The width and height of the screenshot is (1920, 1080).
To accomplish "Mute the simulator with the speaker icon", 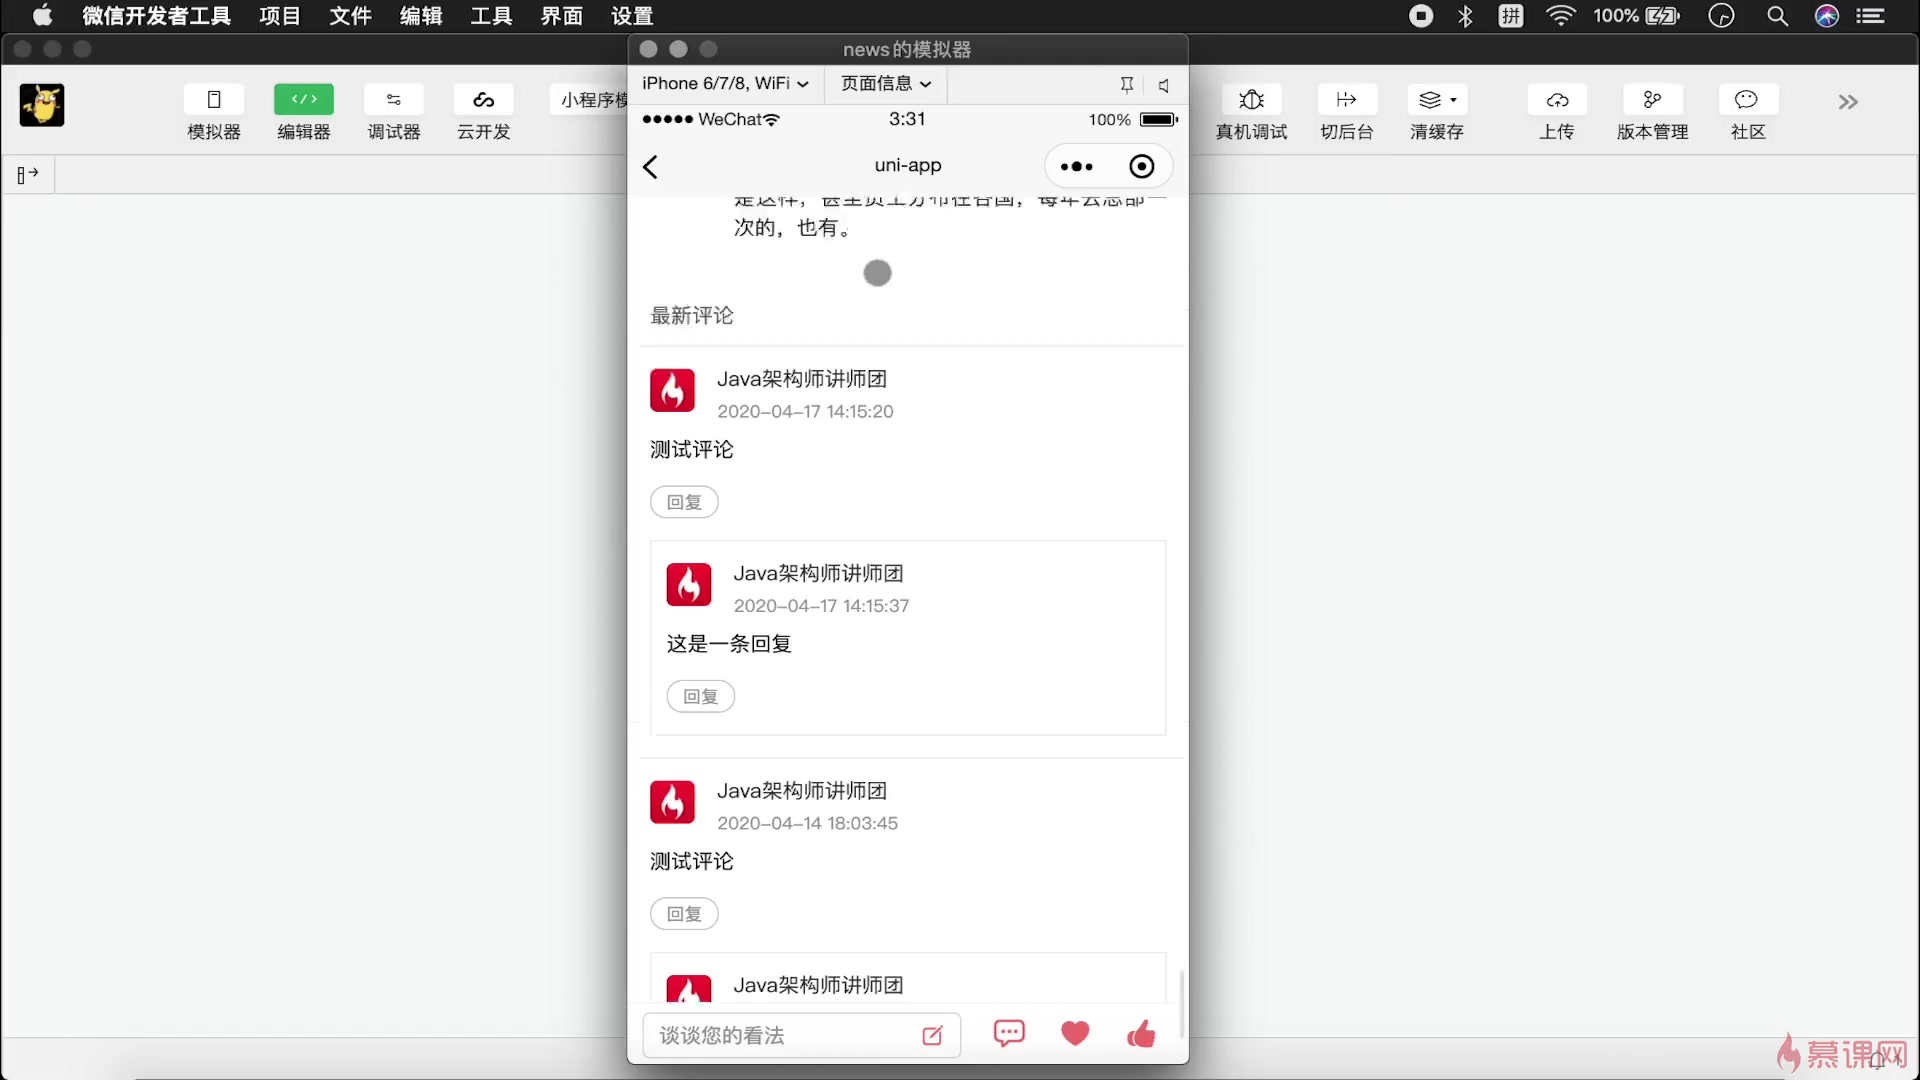I will [x=1163, y=85].
